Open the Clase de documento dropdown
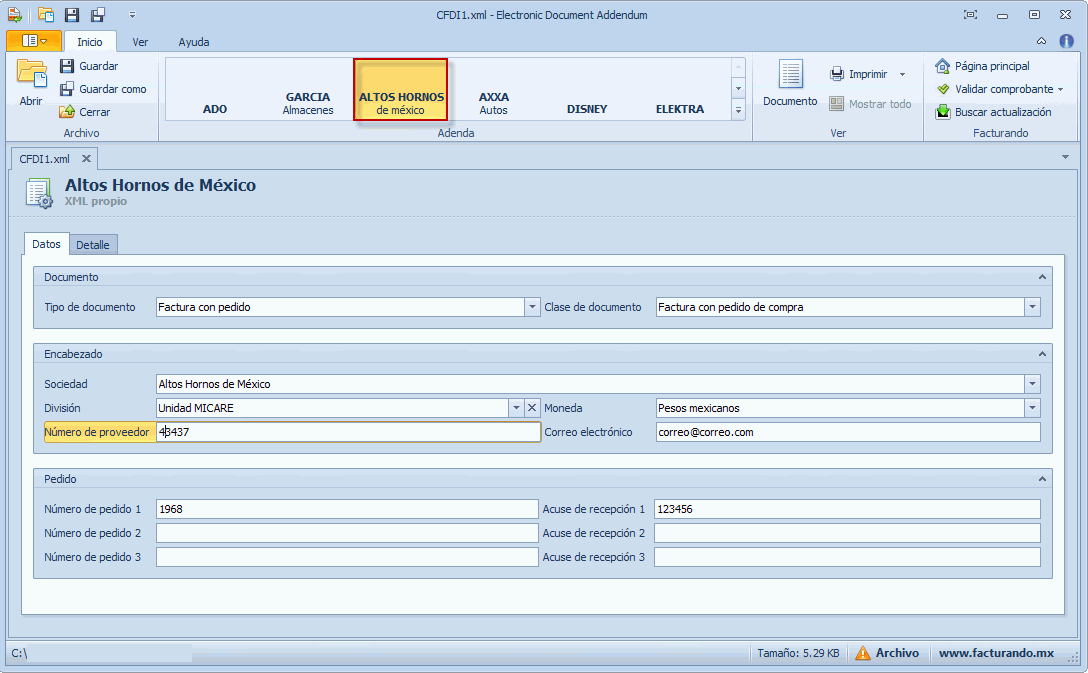Image resolution: width=1088 pixels, height=673 pixels. [x=1032, y=307]
